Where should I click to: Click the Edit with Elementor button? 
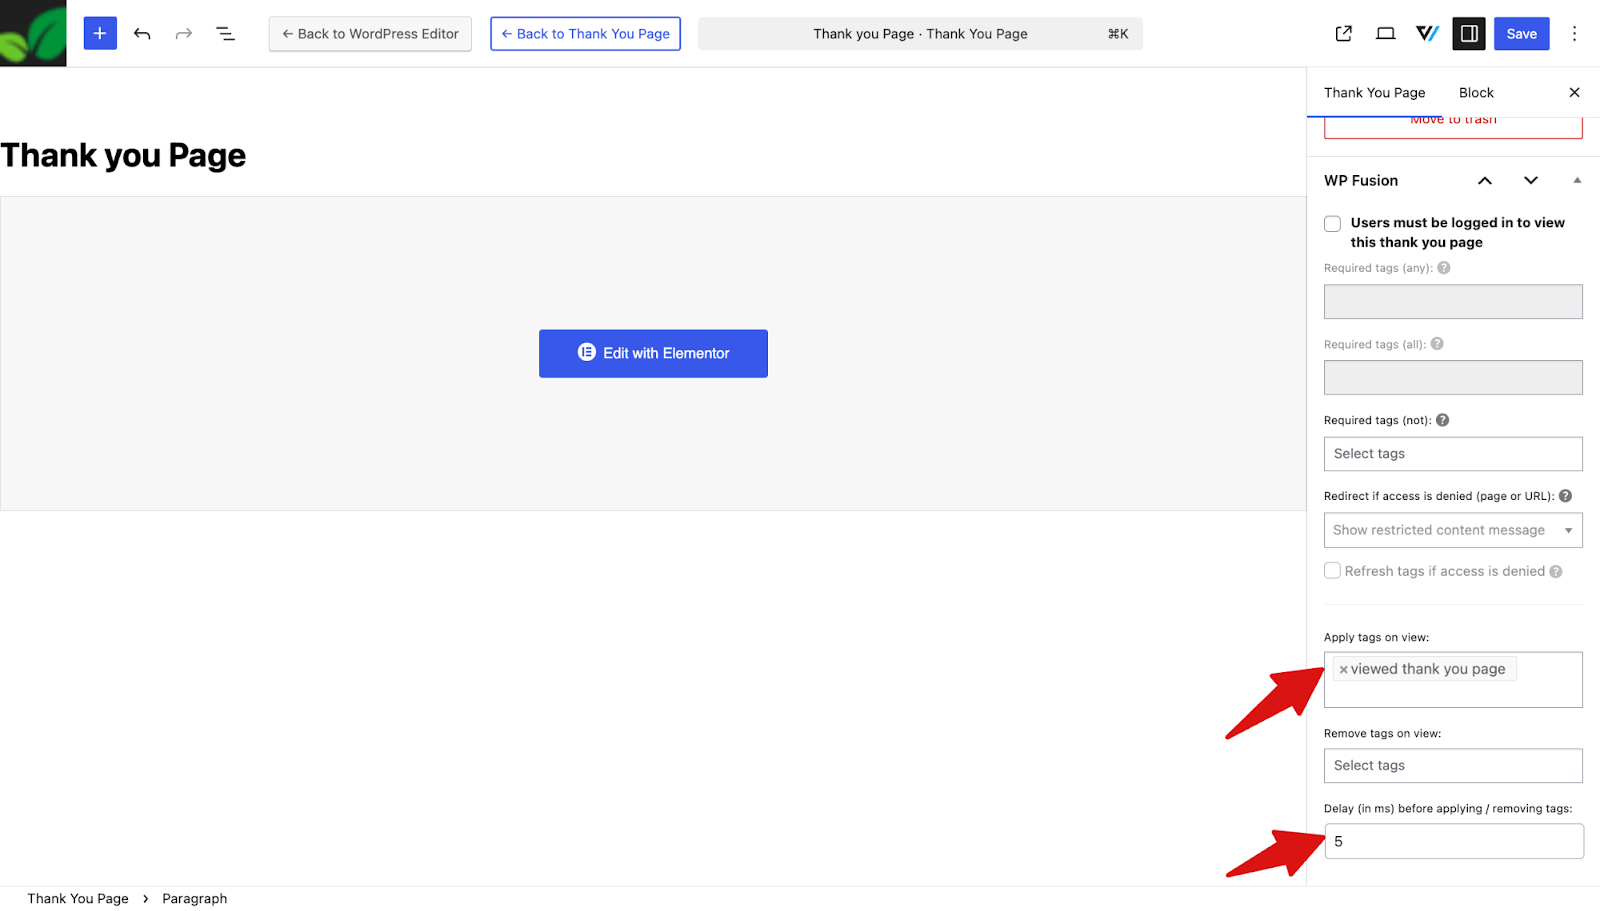pyautogui.click(x=653, y=353)
